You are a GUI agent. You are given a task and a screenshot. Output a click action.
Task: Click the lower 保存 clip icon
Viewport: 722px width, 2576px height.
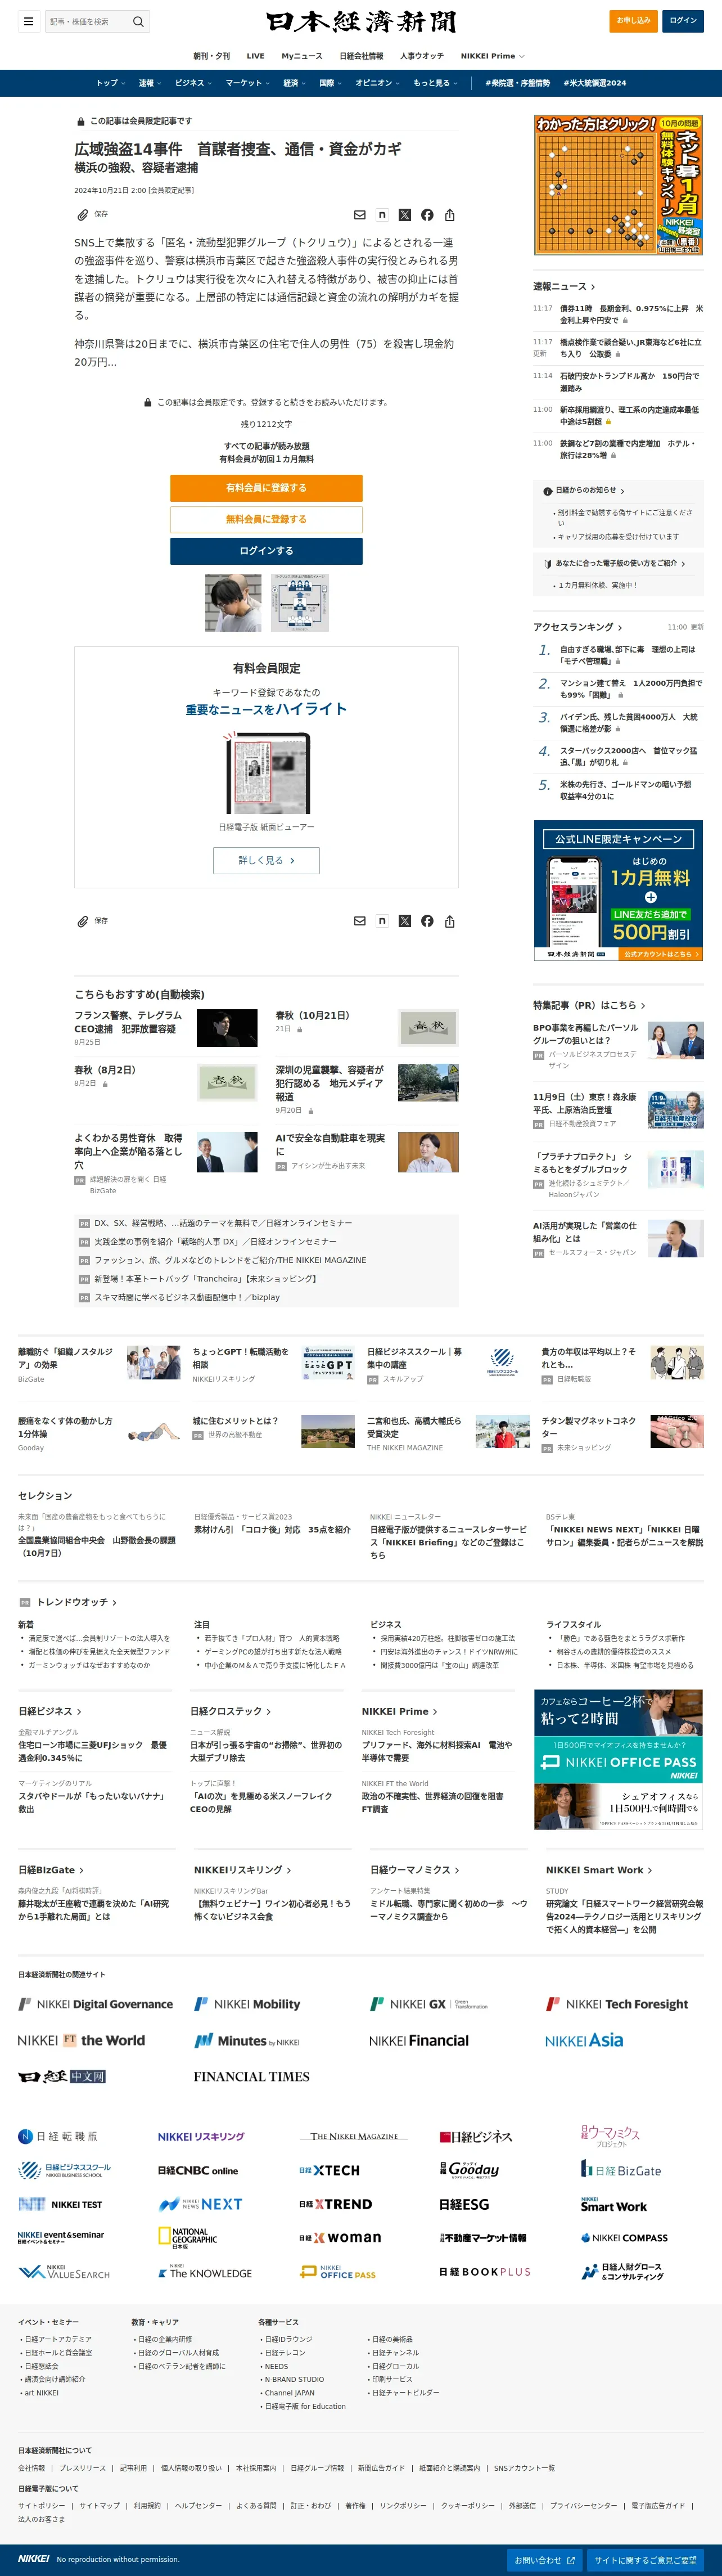pos(83,921)
